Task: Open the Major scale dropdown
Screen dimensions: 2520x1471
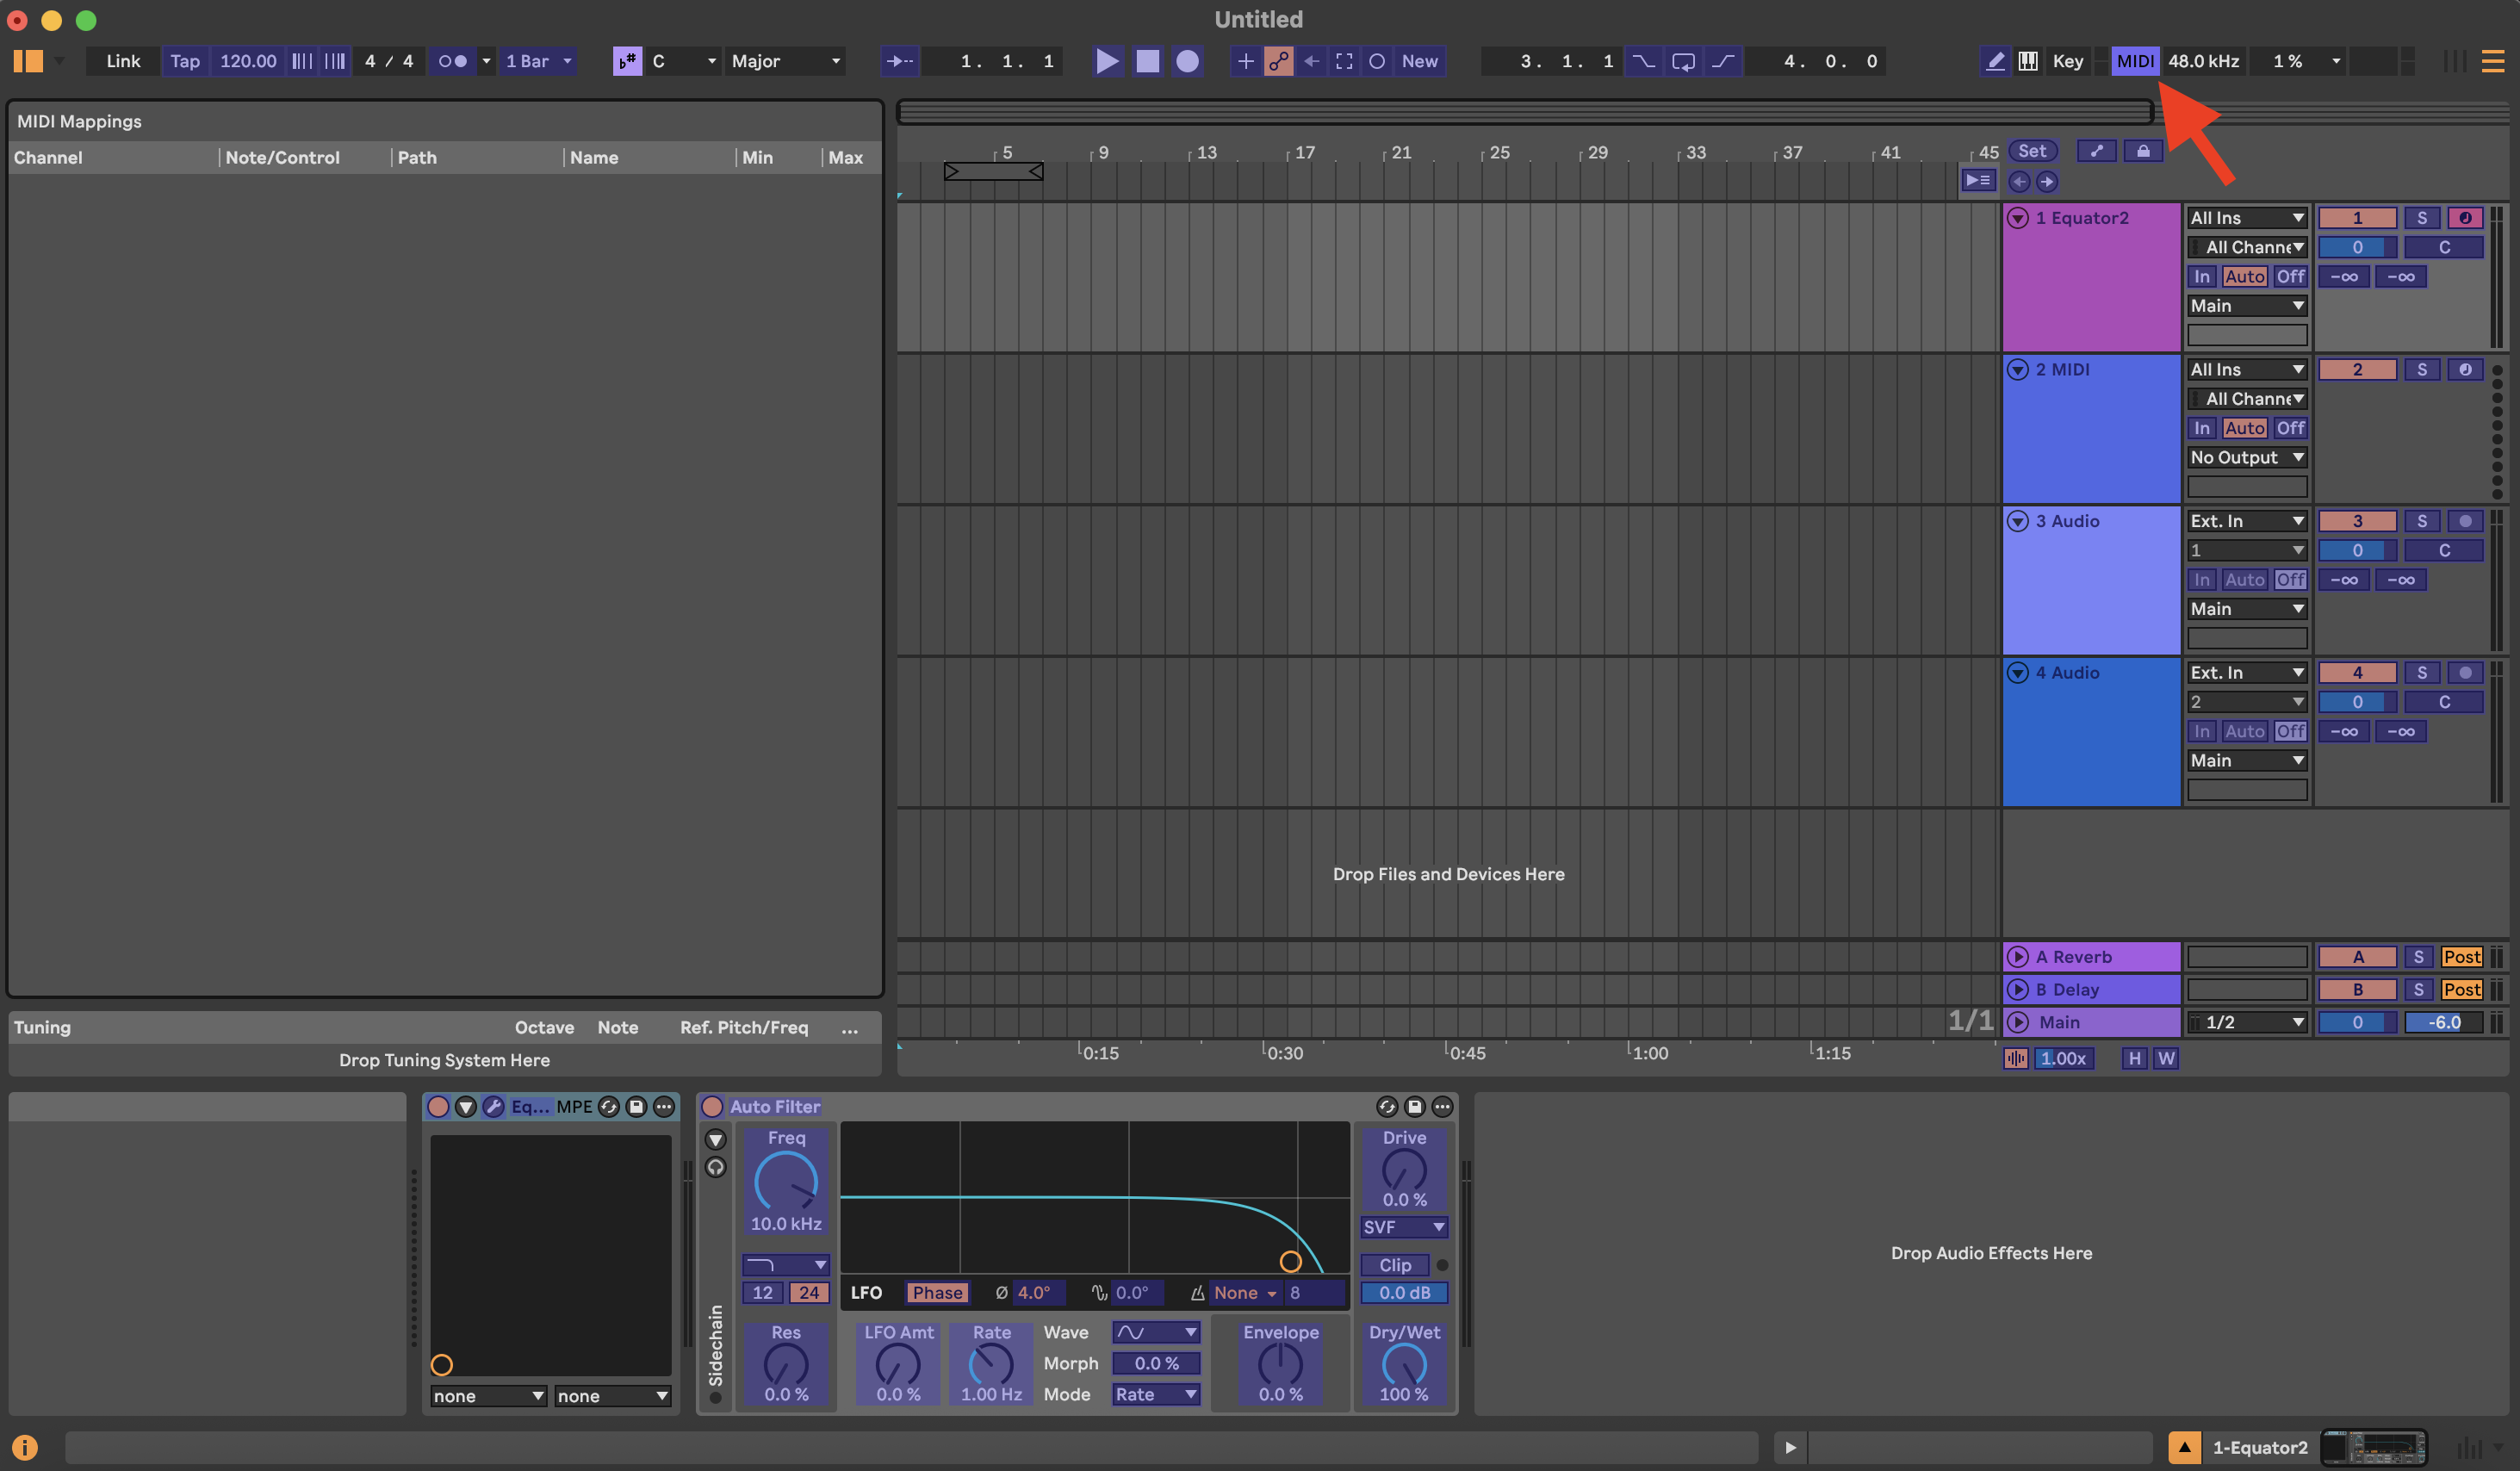Action: [786, 61]
